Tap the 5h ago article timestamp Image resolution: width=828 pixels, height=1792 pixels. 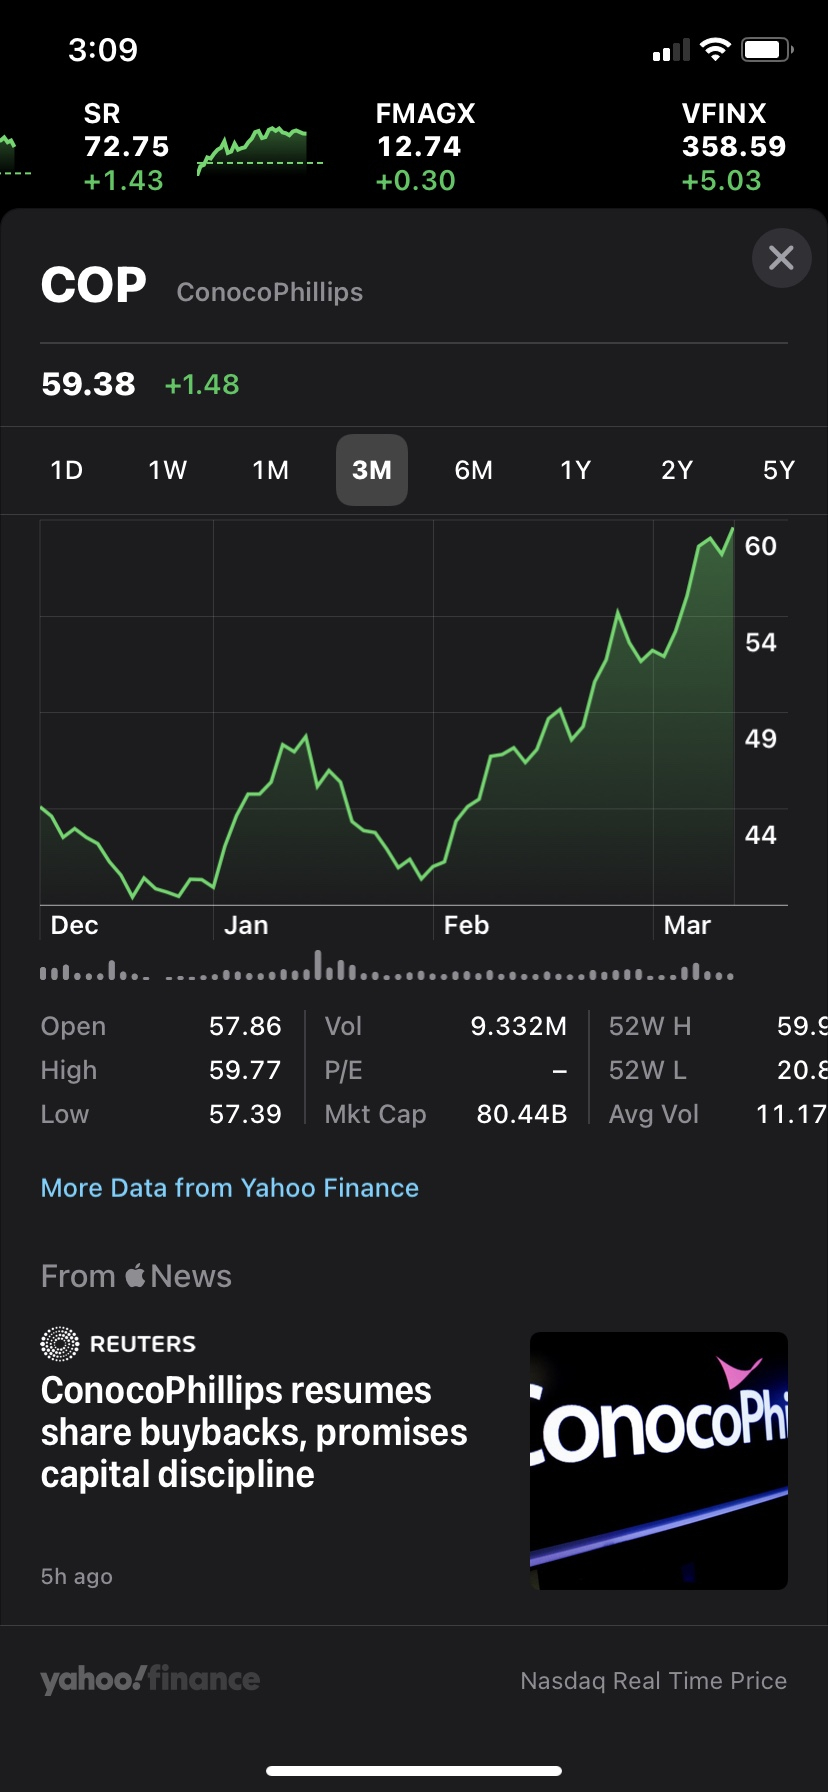click(77, 1577)
